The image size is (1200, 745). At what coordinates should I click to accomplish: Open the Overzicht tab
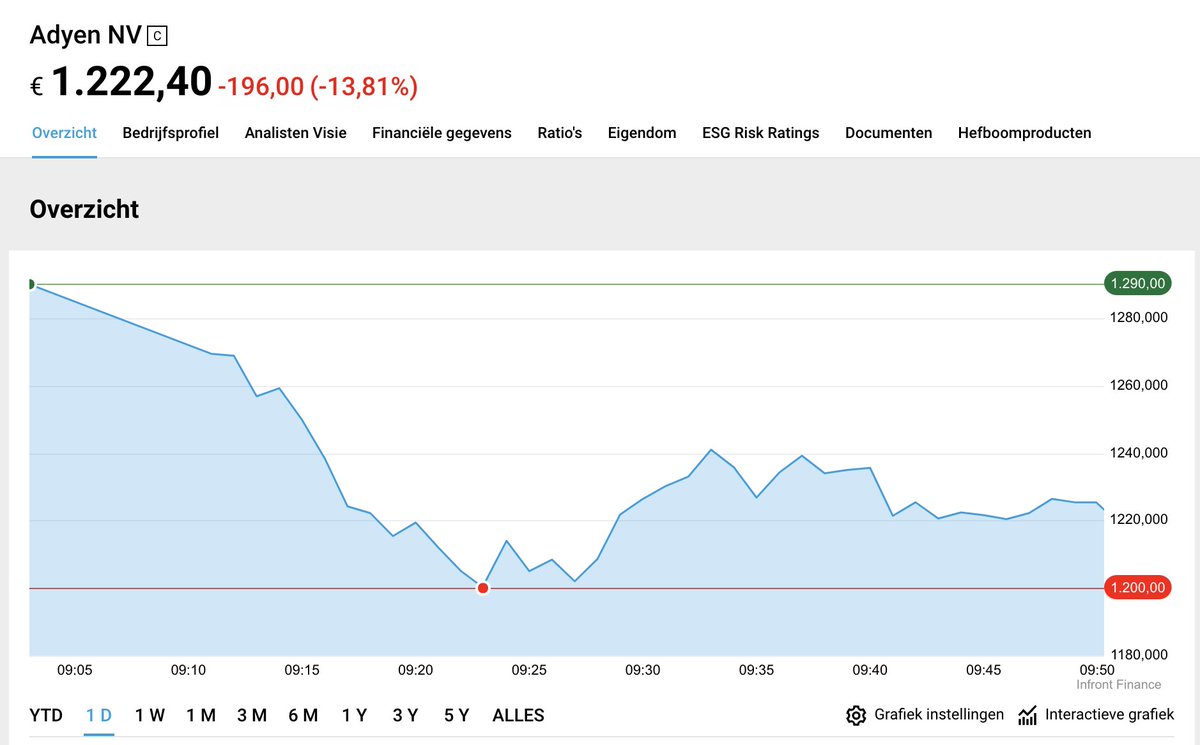pos(64,132)
